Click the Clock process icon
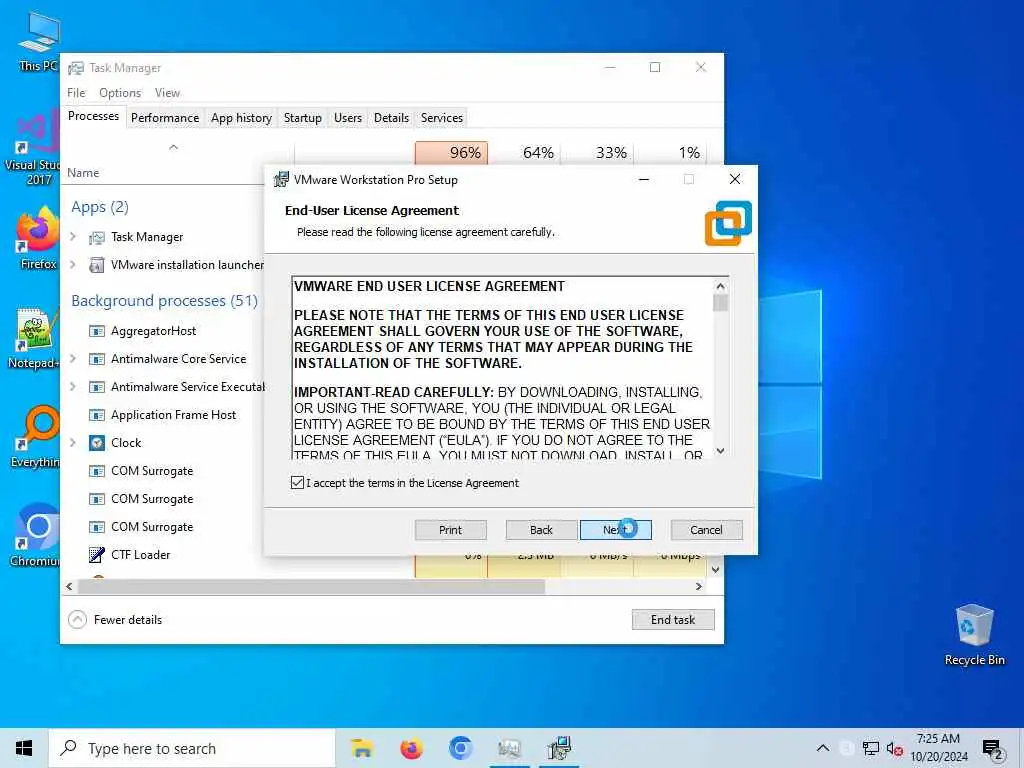1024x768 pixels. 97,443
